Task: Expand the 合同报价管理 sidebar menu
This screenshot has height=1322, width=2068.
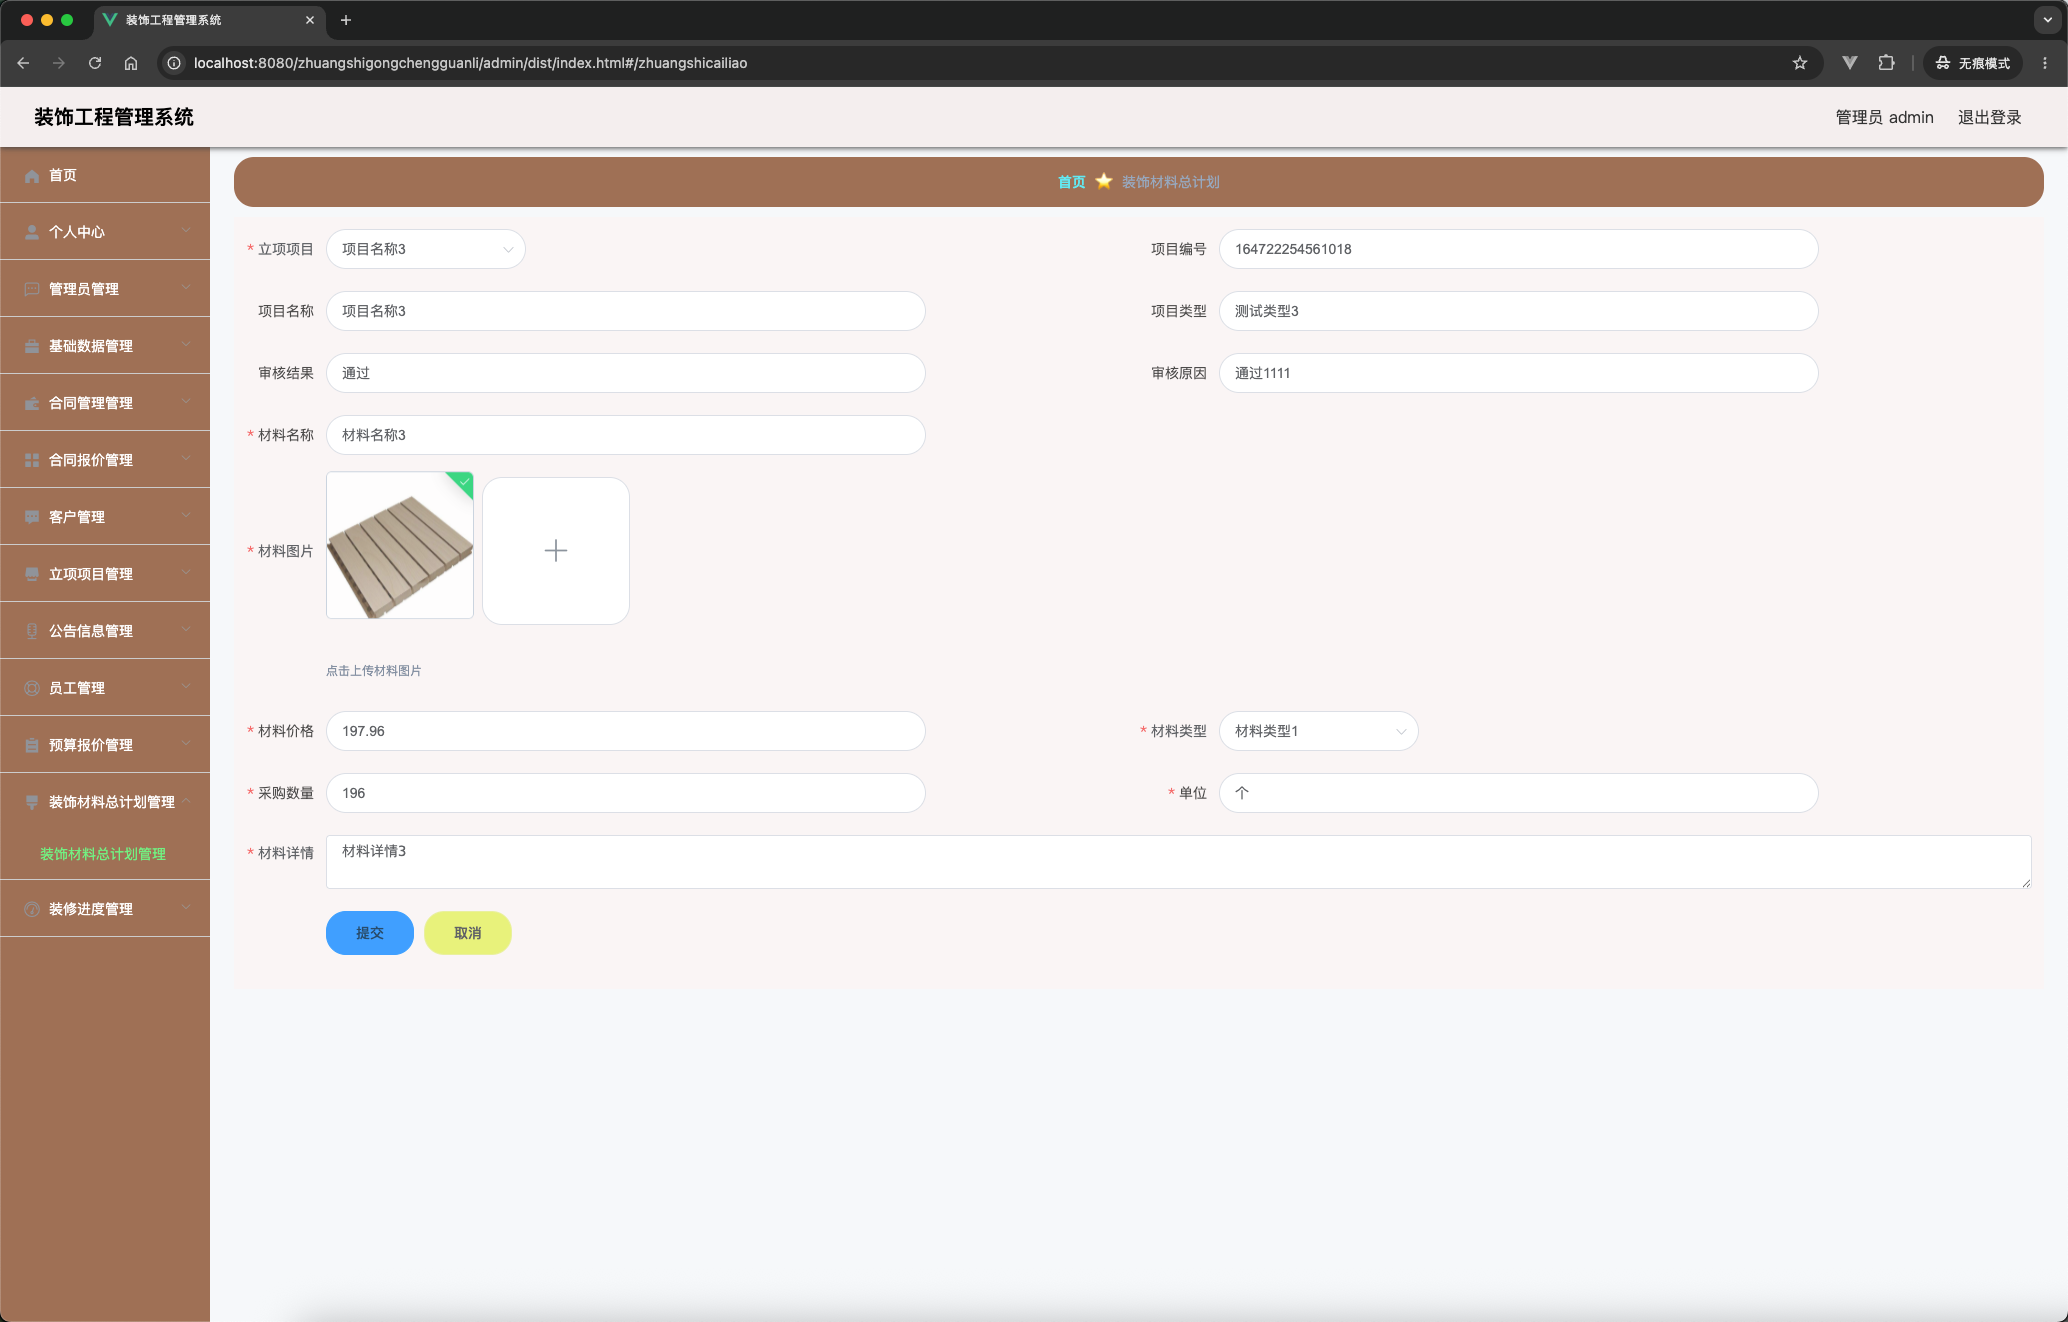Action: coord(105,460)
